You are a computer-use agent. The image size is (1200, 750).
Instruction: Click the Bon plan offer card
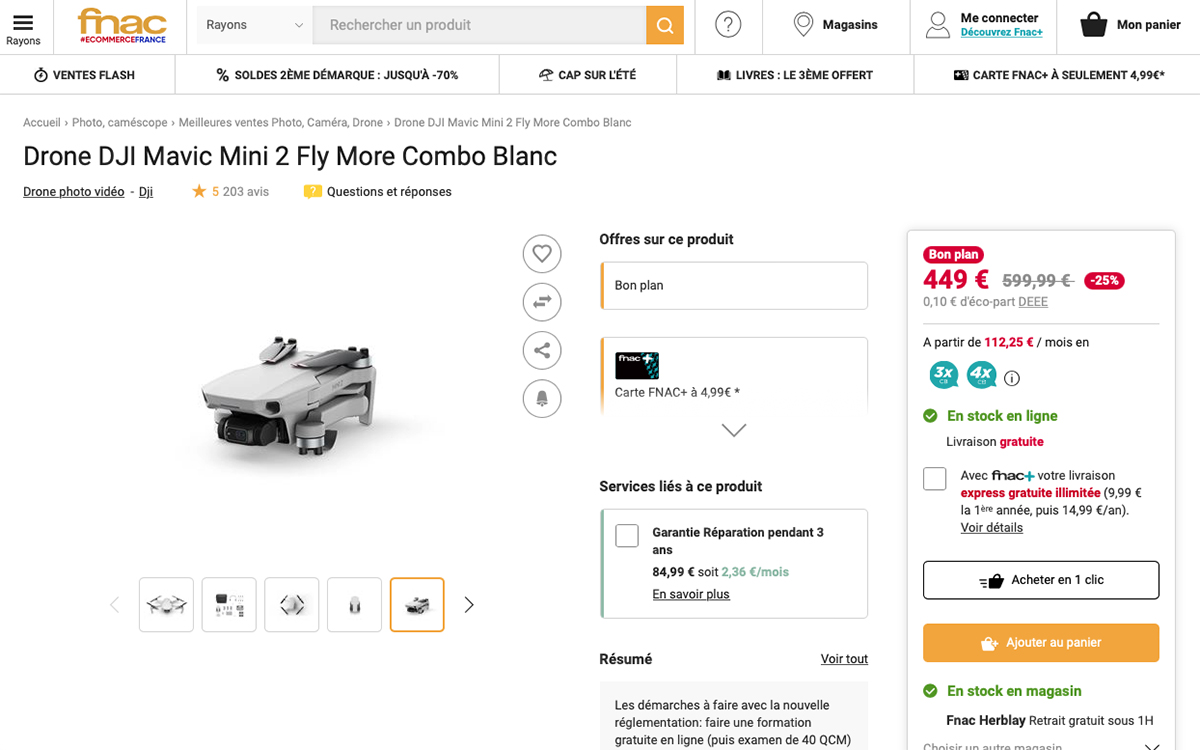(734, 286)
